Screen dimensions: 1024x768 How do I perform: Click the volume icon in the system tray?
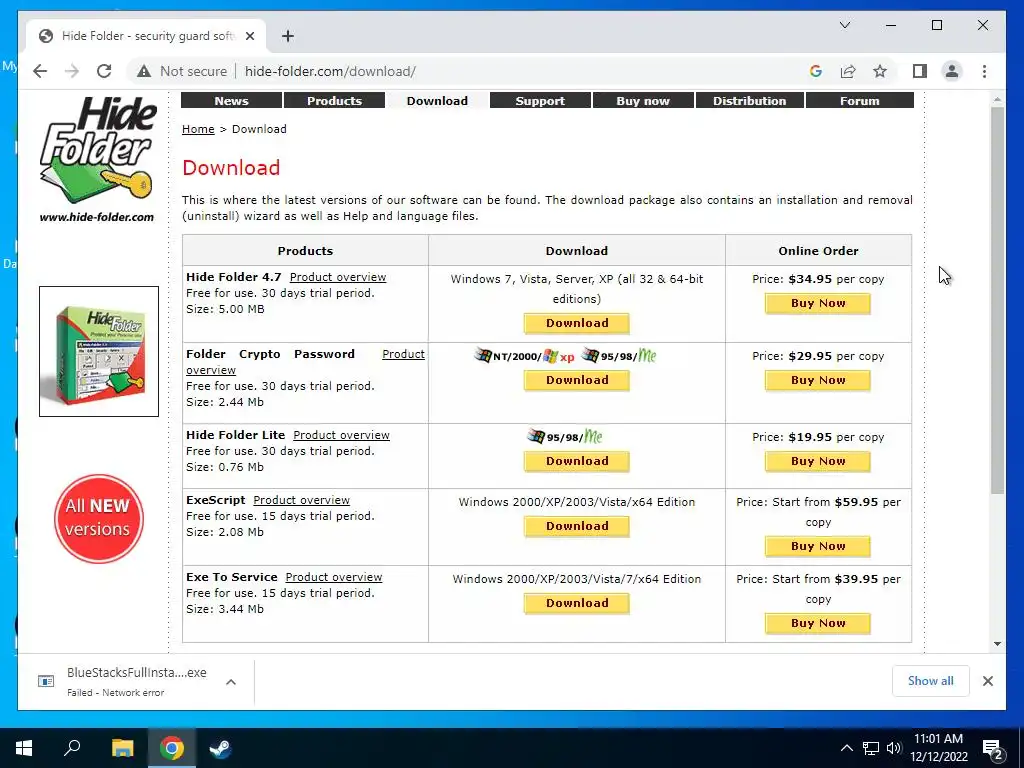[x=894, y=748]
